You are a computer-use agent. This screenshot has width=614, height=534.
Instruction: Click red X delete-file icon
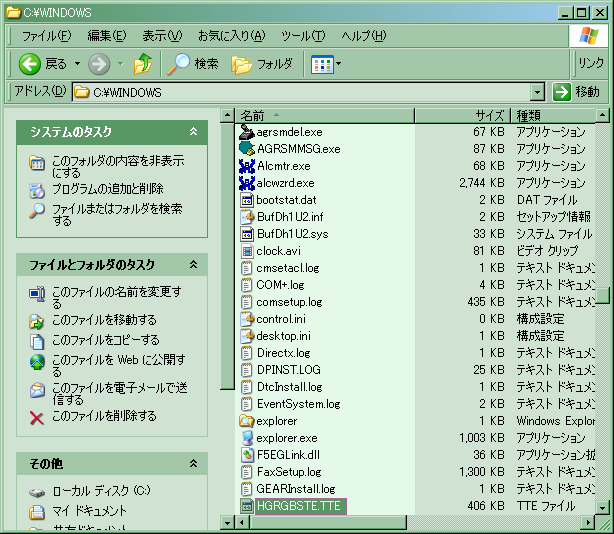coord(37,418)
